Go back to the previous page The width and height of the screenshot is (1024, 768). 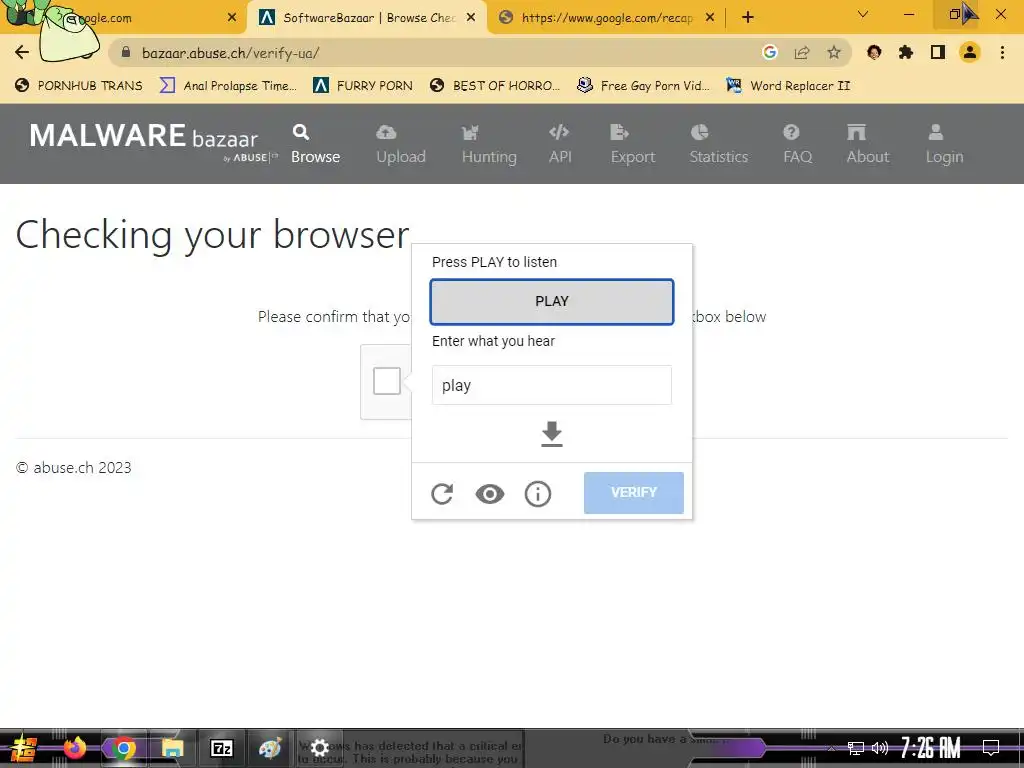(22, 52)
